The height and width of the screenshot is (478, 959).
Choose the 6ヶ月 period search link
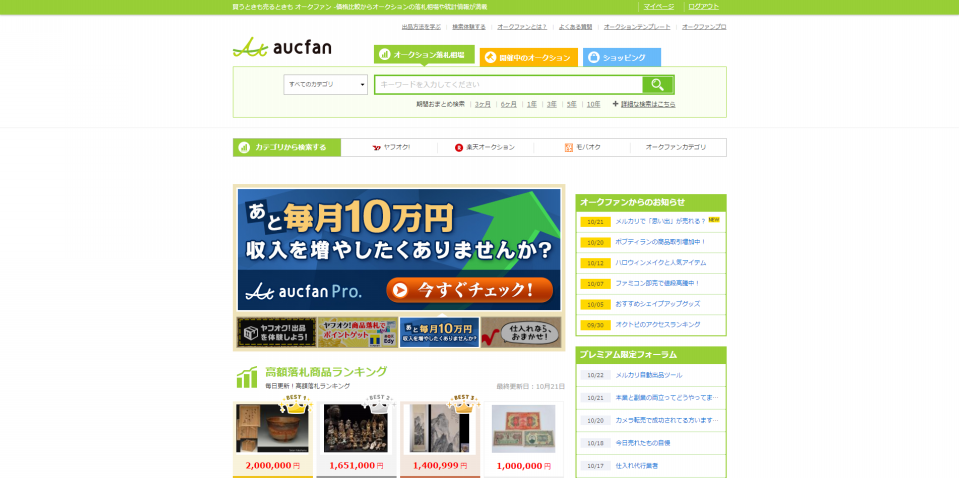509,105
